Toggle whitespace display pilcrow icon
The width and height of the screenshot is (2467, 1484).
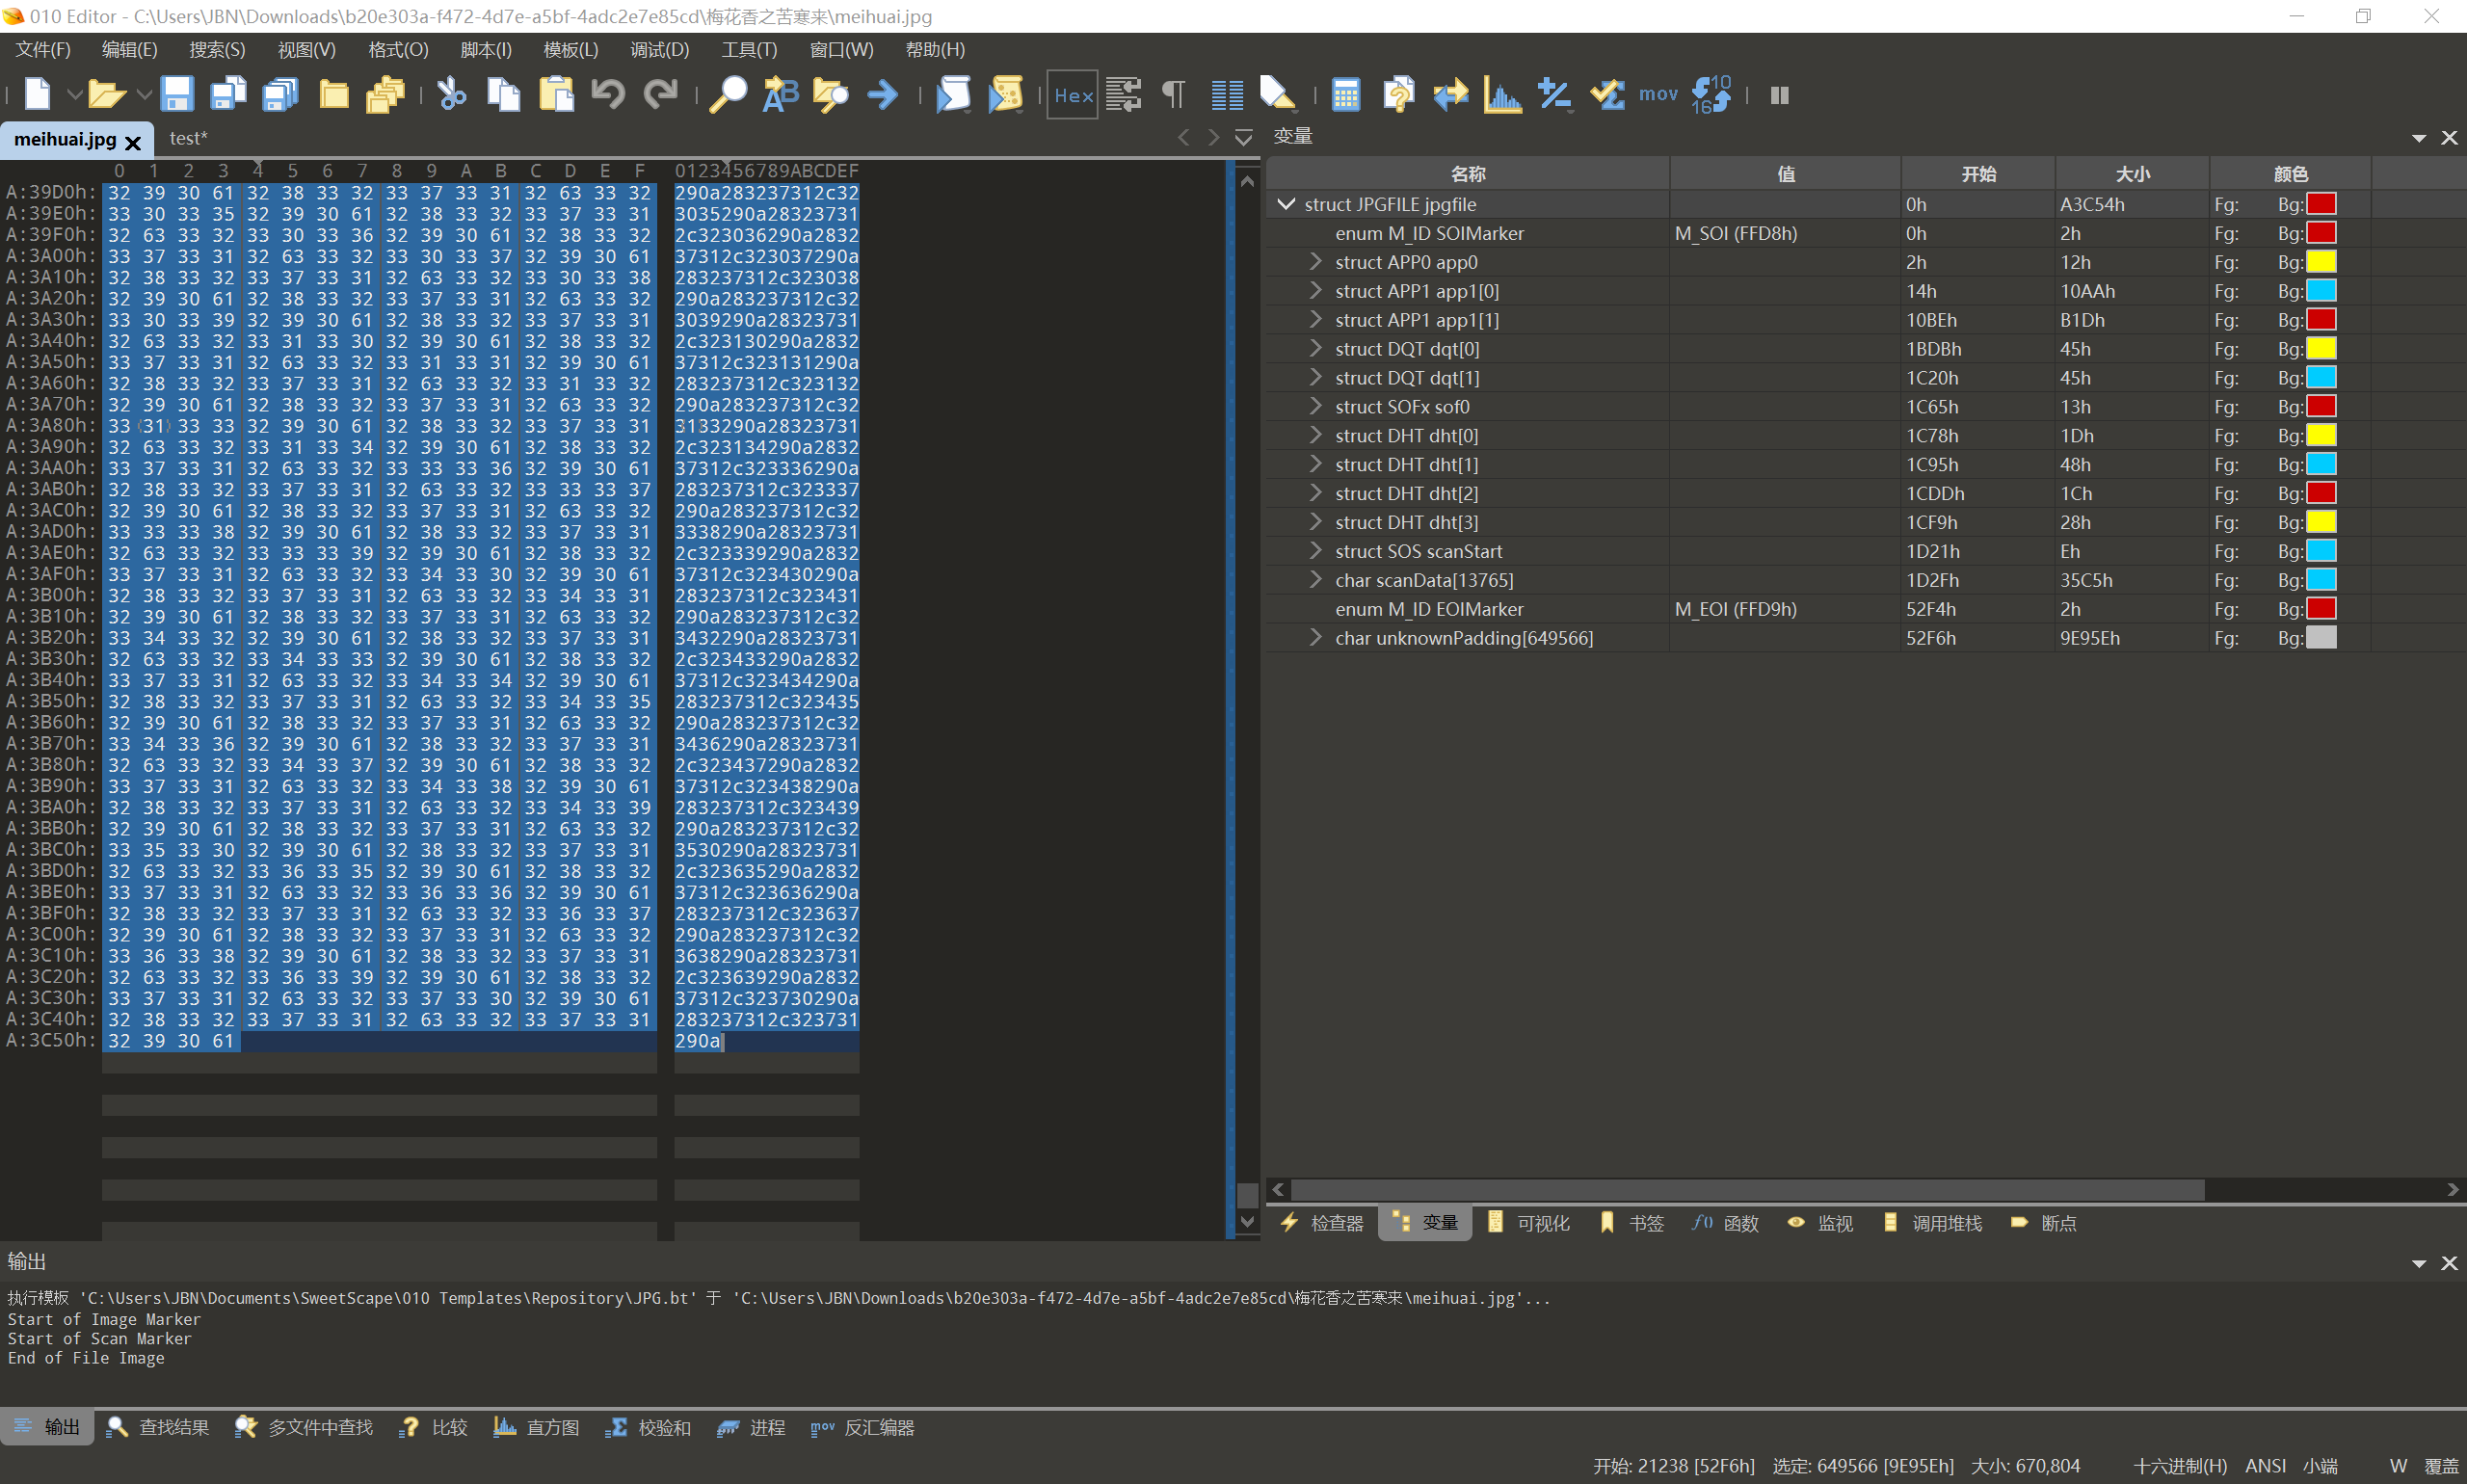(1174, 95)
